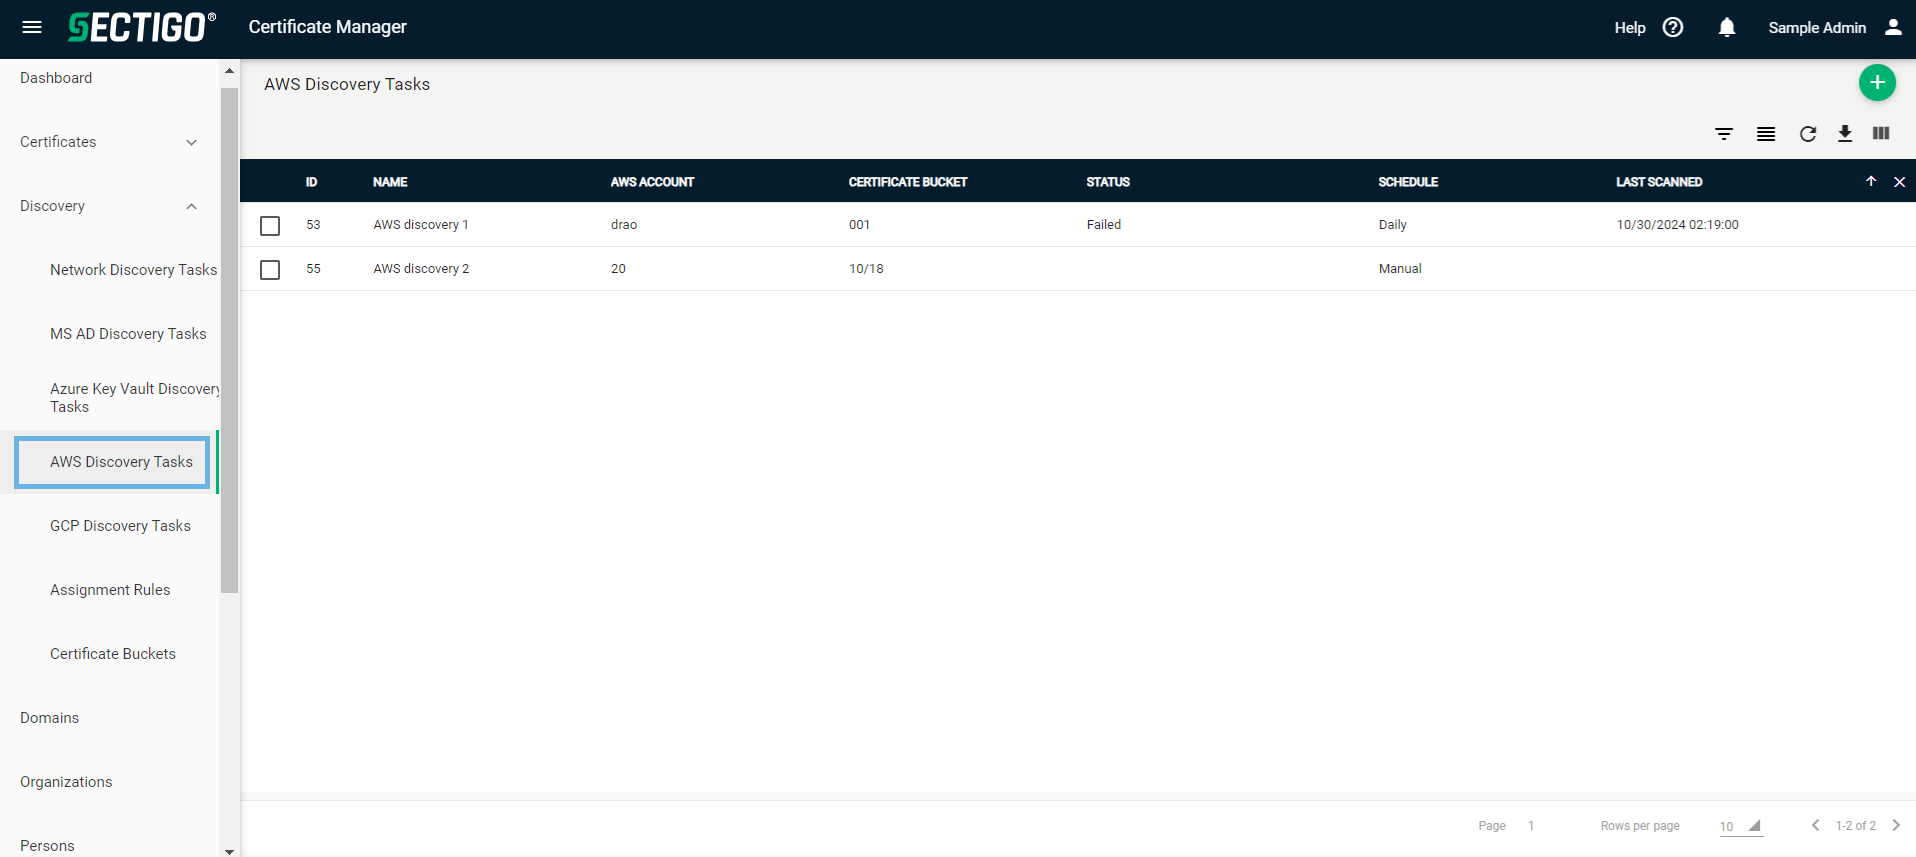Go to the next page arrow
1916x857 pixels.
pyautogui.click(x=1896, y=825)
